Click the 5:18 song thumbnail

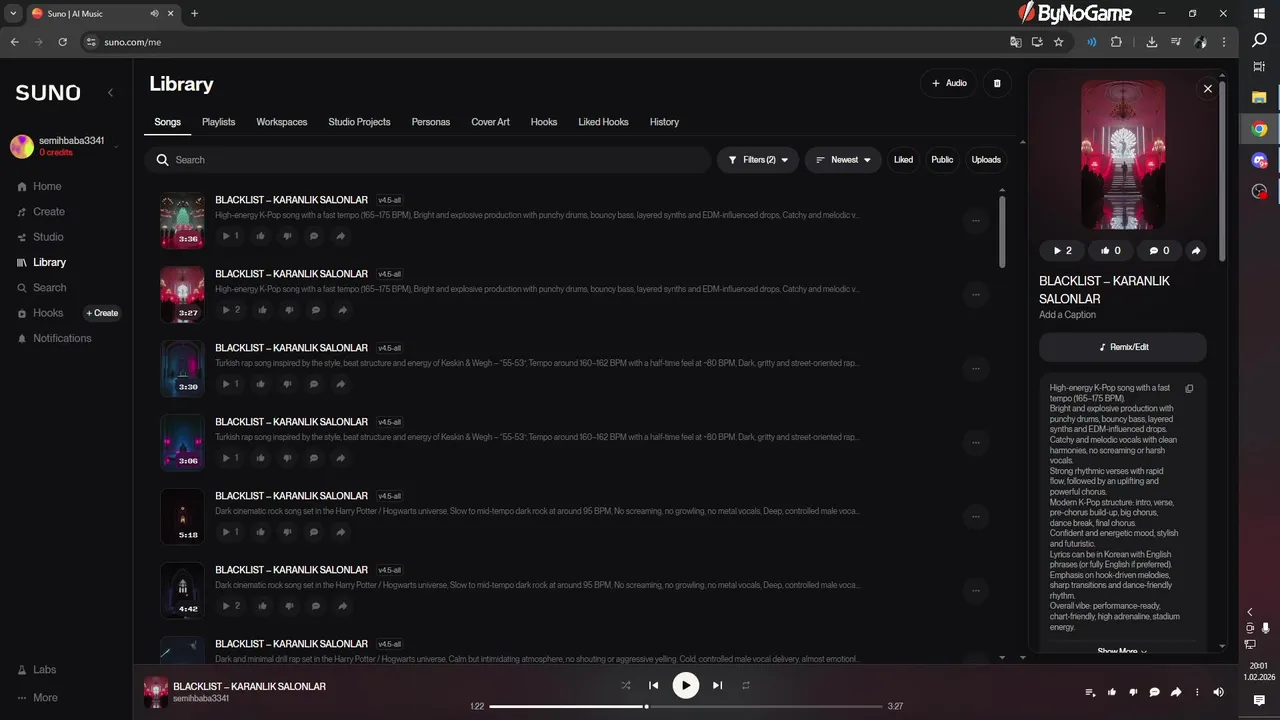[182, 516]
